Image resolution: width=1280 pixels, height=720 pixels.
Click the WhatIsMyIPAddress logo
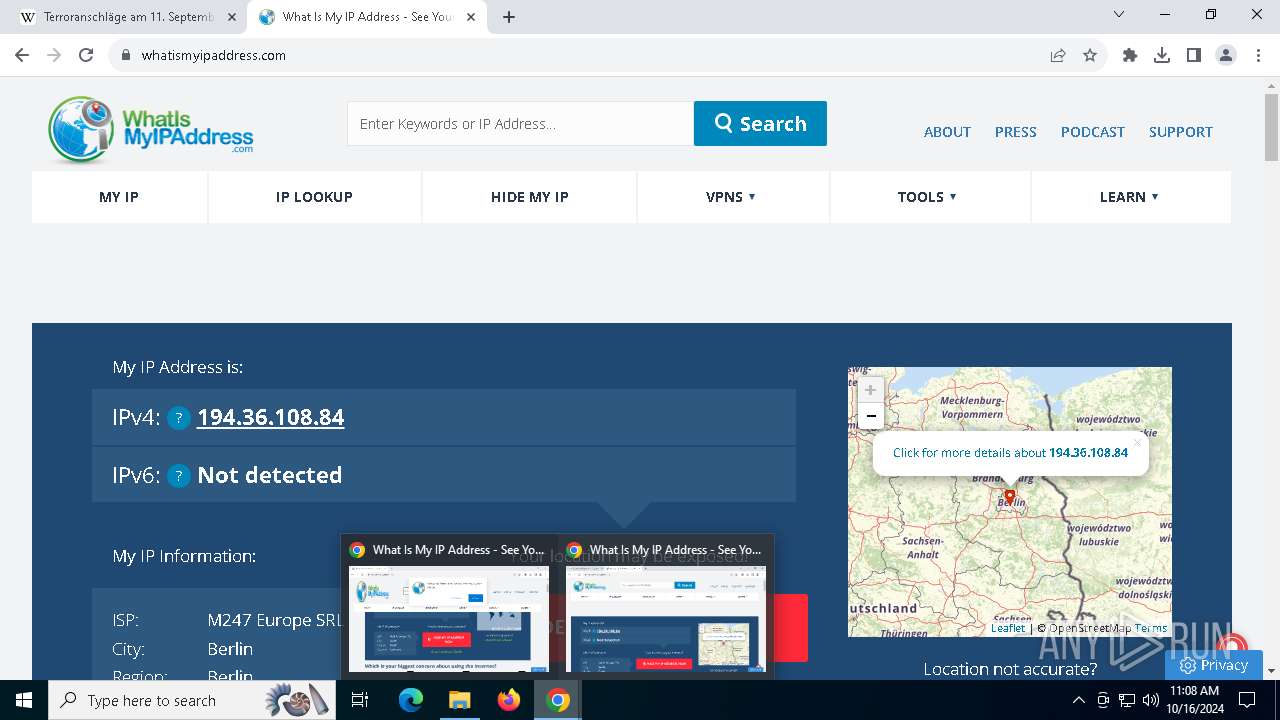[x=151, y=130]
